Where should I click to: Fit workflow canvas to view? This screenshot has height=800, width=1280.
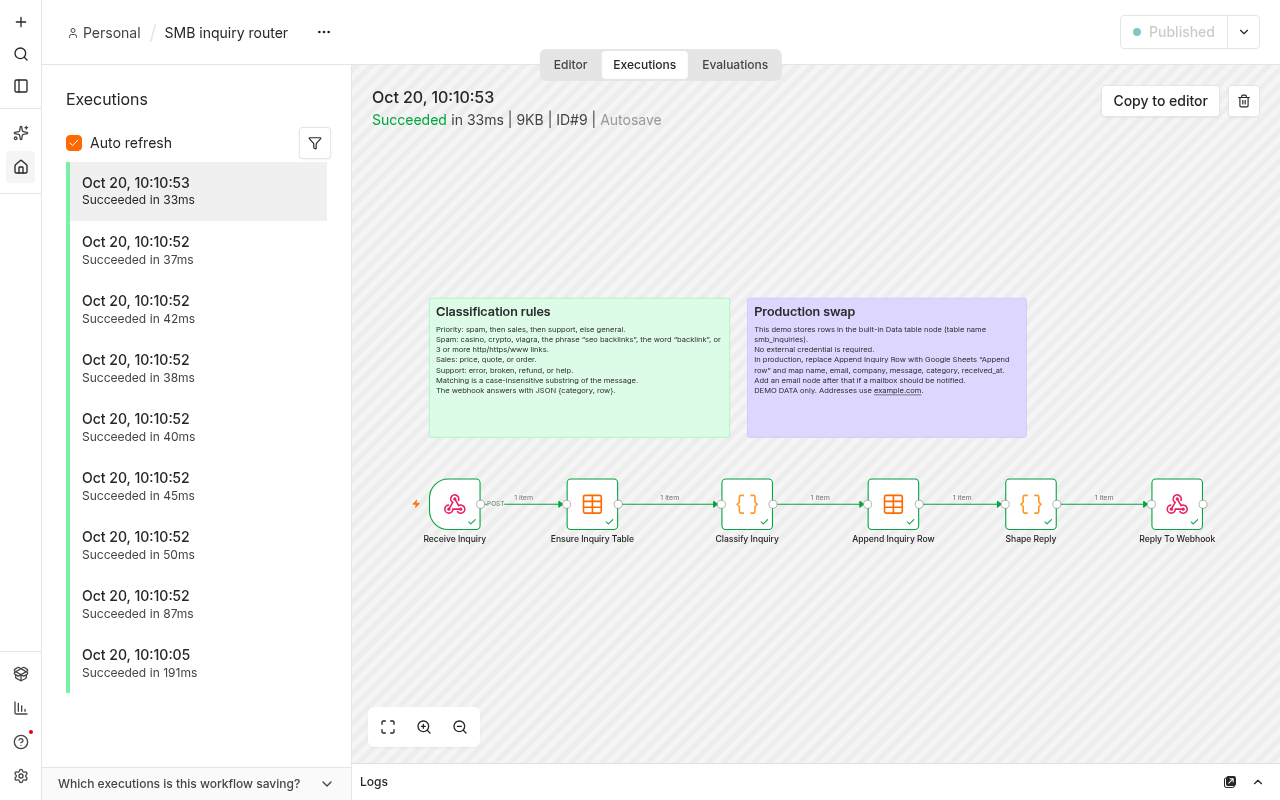click(388, 727)
